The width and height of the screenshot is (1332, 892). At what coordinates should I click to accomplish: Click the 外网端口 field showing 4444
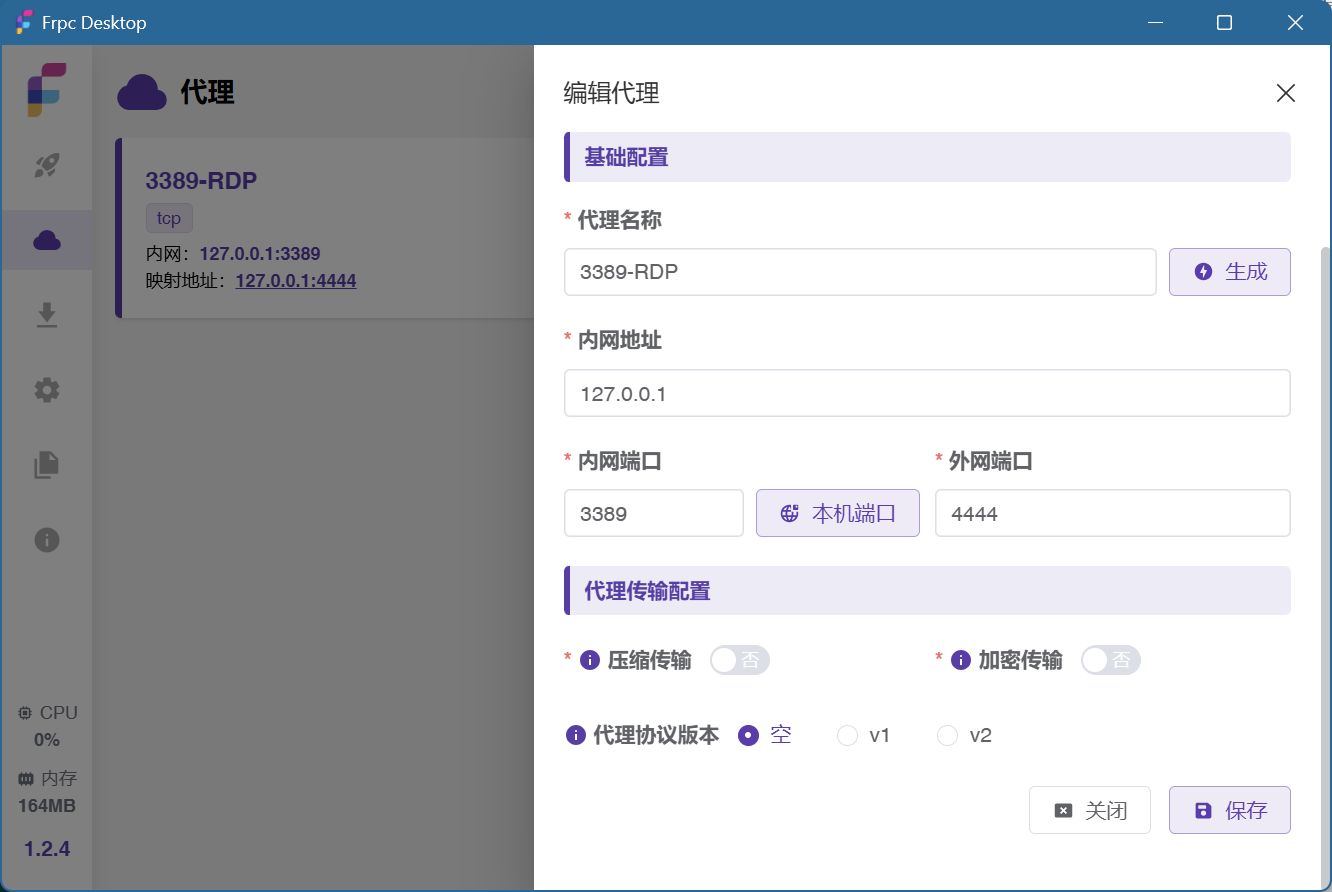[1112, 514]
